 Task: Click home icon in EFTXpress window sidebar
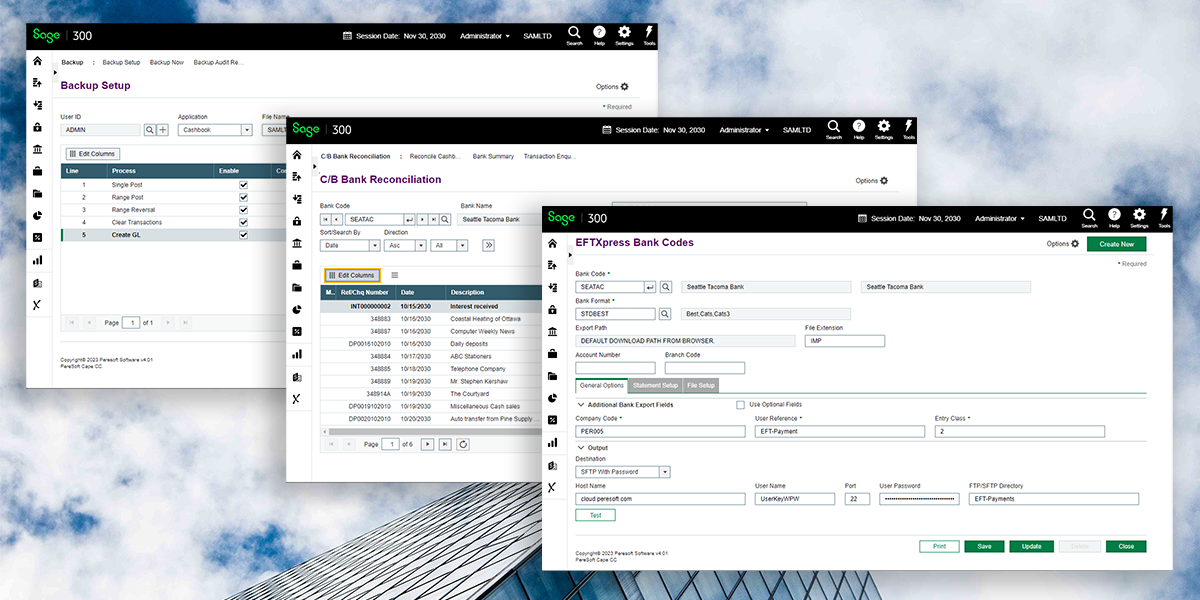coord(553,242)
